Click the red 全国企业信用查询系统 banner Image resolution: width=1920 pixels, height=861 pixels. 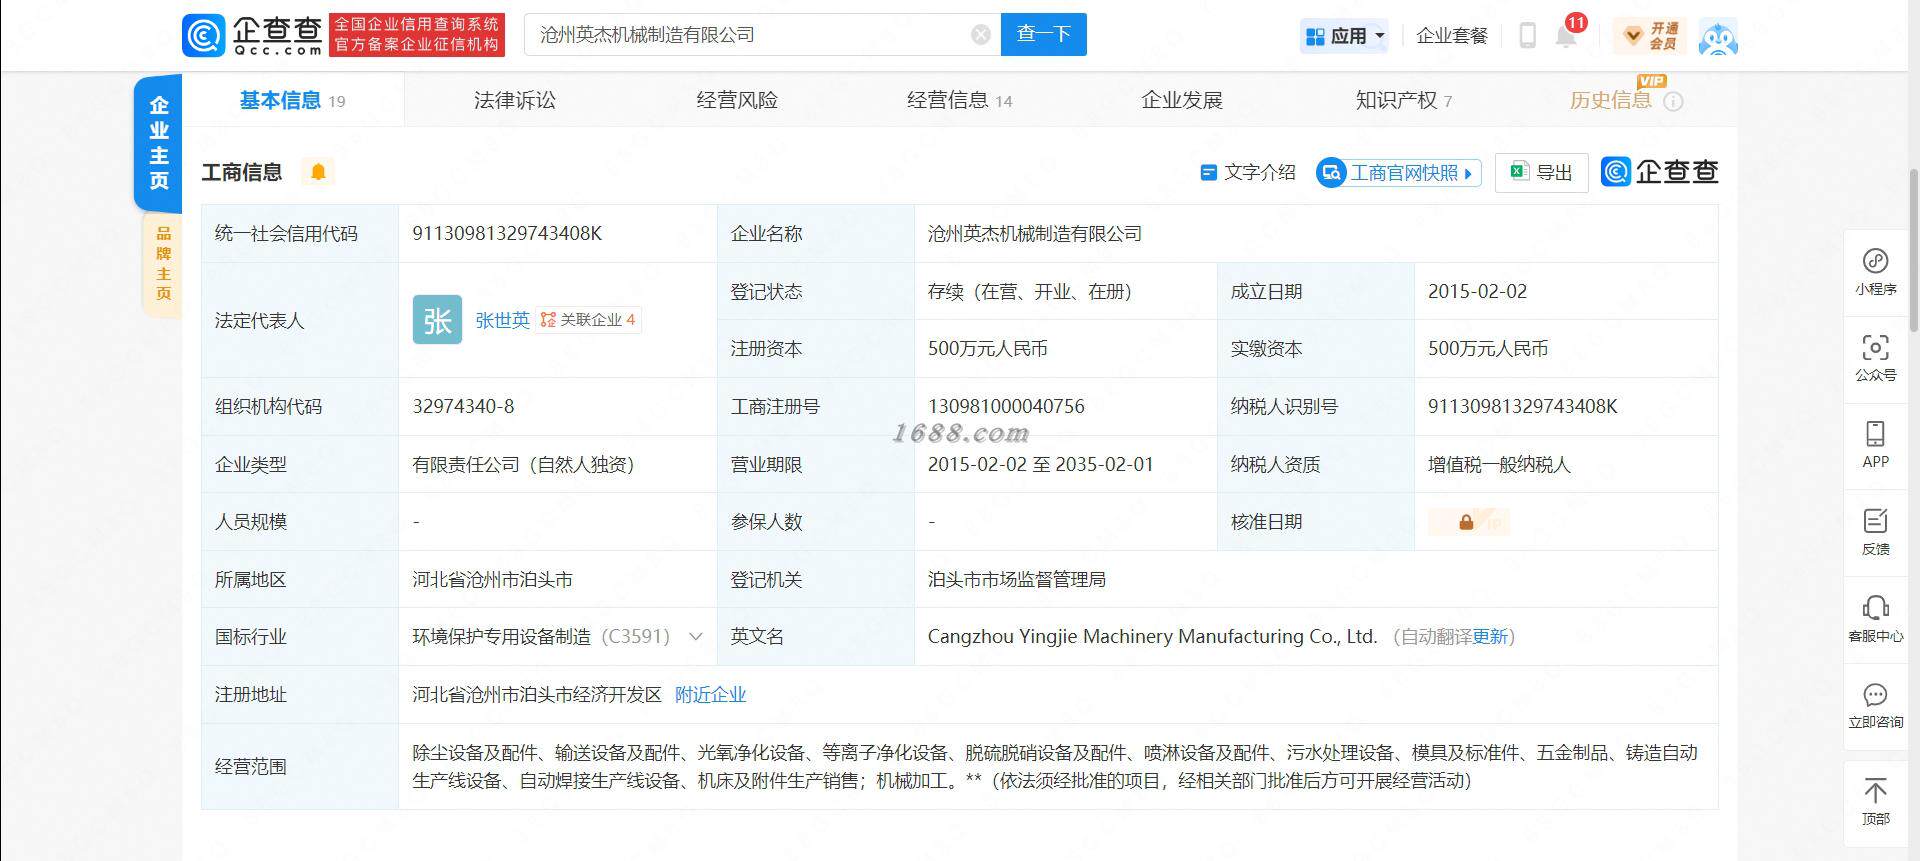(x=417, y=35)
